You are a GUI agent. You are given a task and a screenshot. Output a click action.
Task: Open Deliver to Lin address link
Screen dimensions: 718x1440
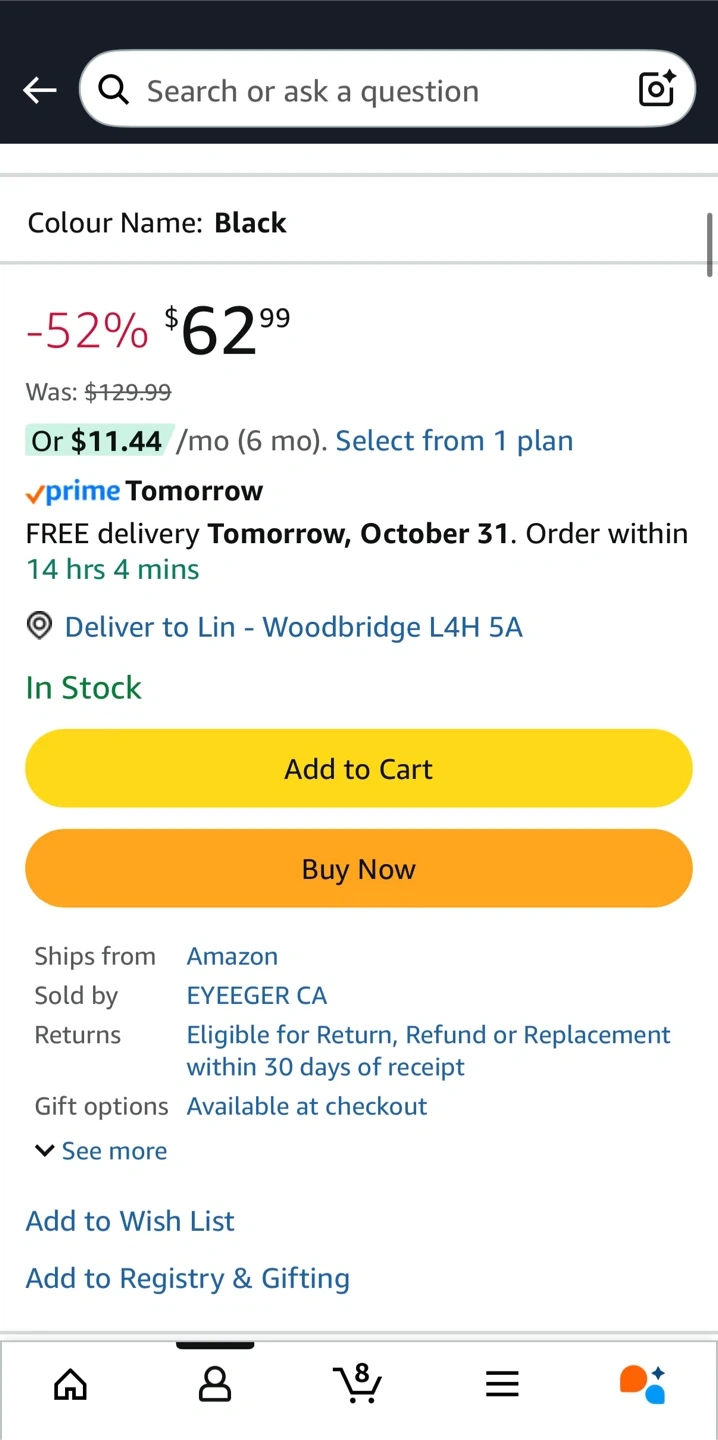click(x=293, y=627)
